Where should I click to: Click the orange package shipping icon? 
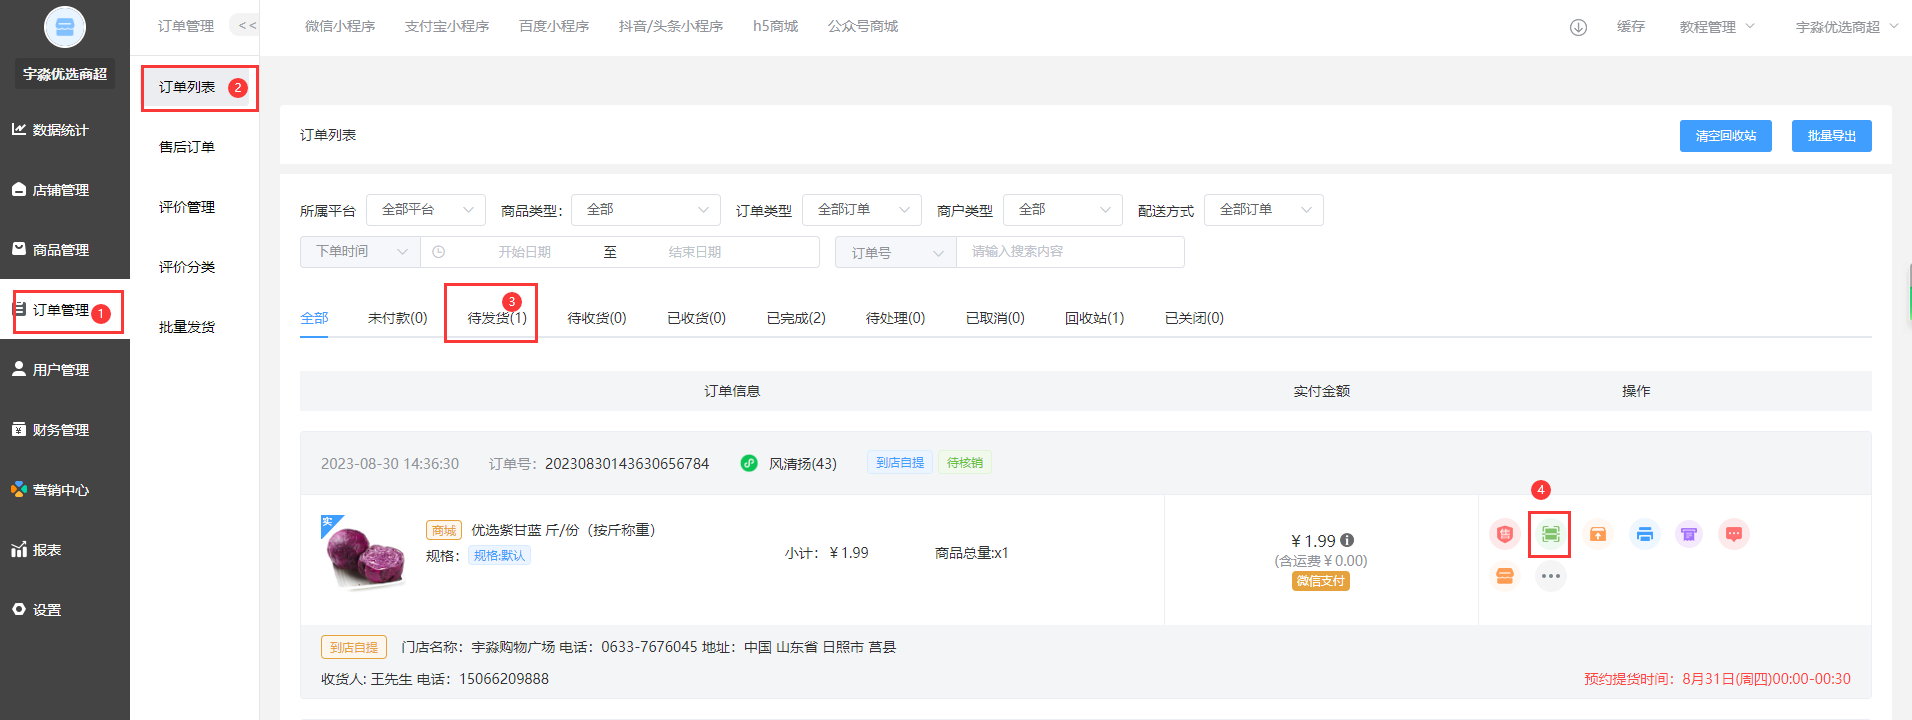click(x=1598, y=535)
